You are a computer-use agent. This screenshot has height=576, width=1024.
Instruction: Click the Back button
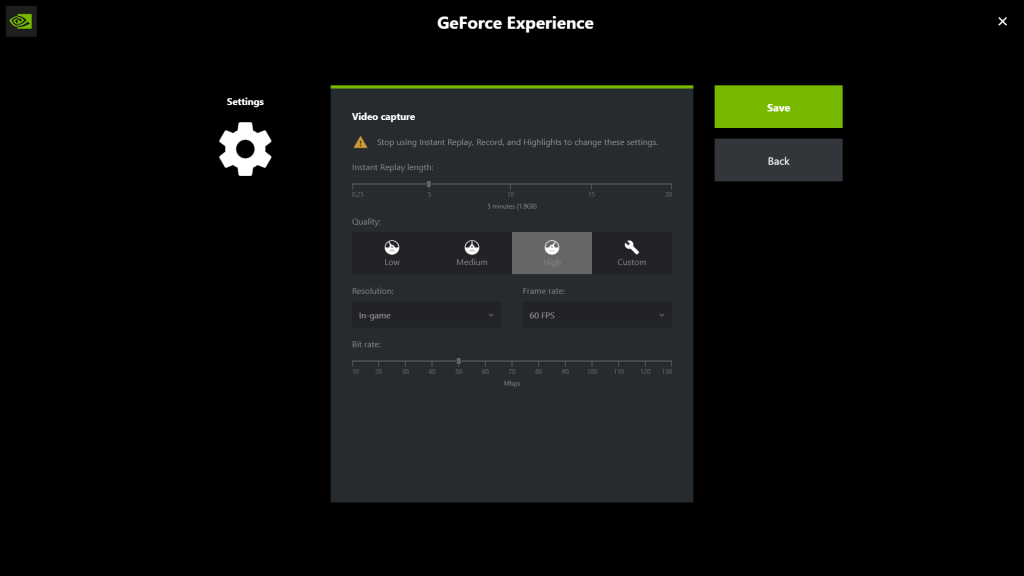(778, 160)
